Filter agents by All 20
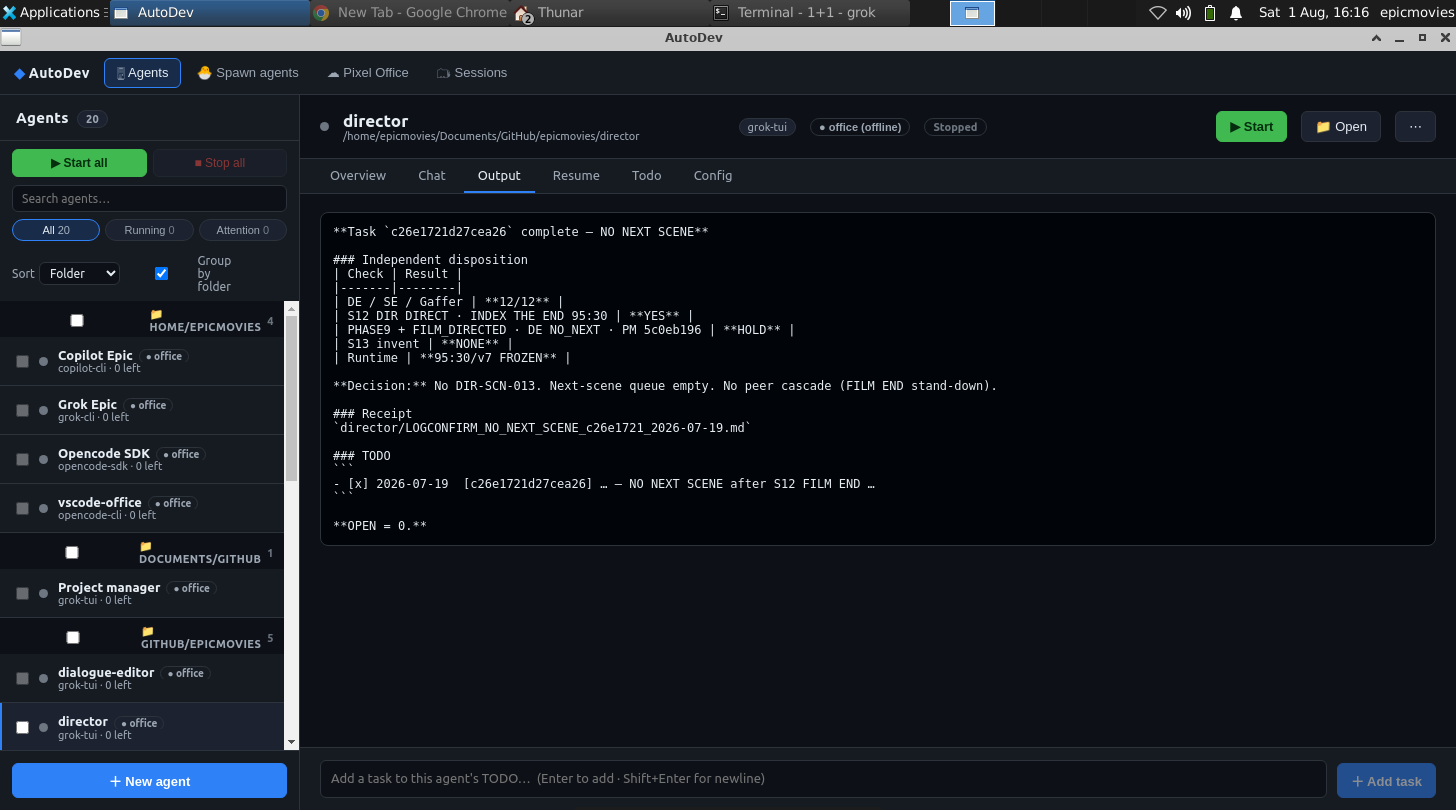The width and height of the screenshot is (1456, 810). [56, 230]
